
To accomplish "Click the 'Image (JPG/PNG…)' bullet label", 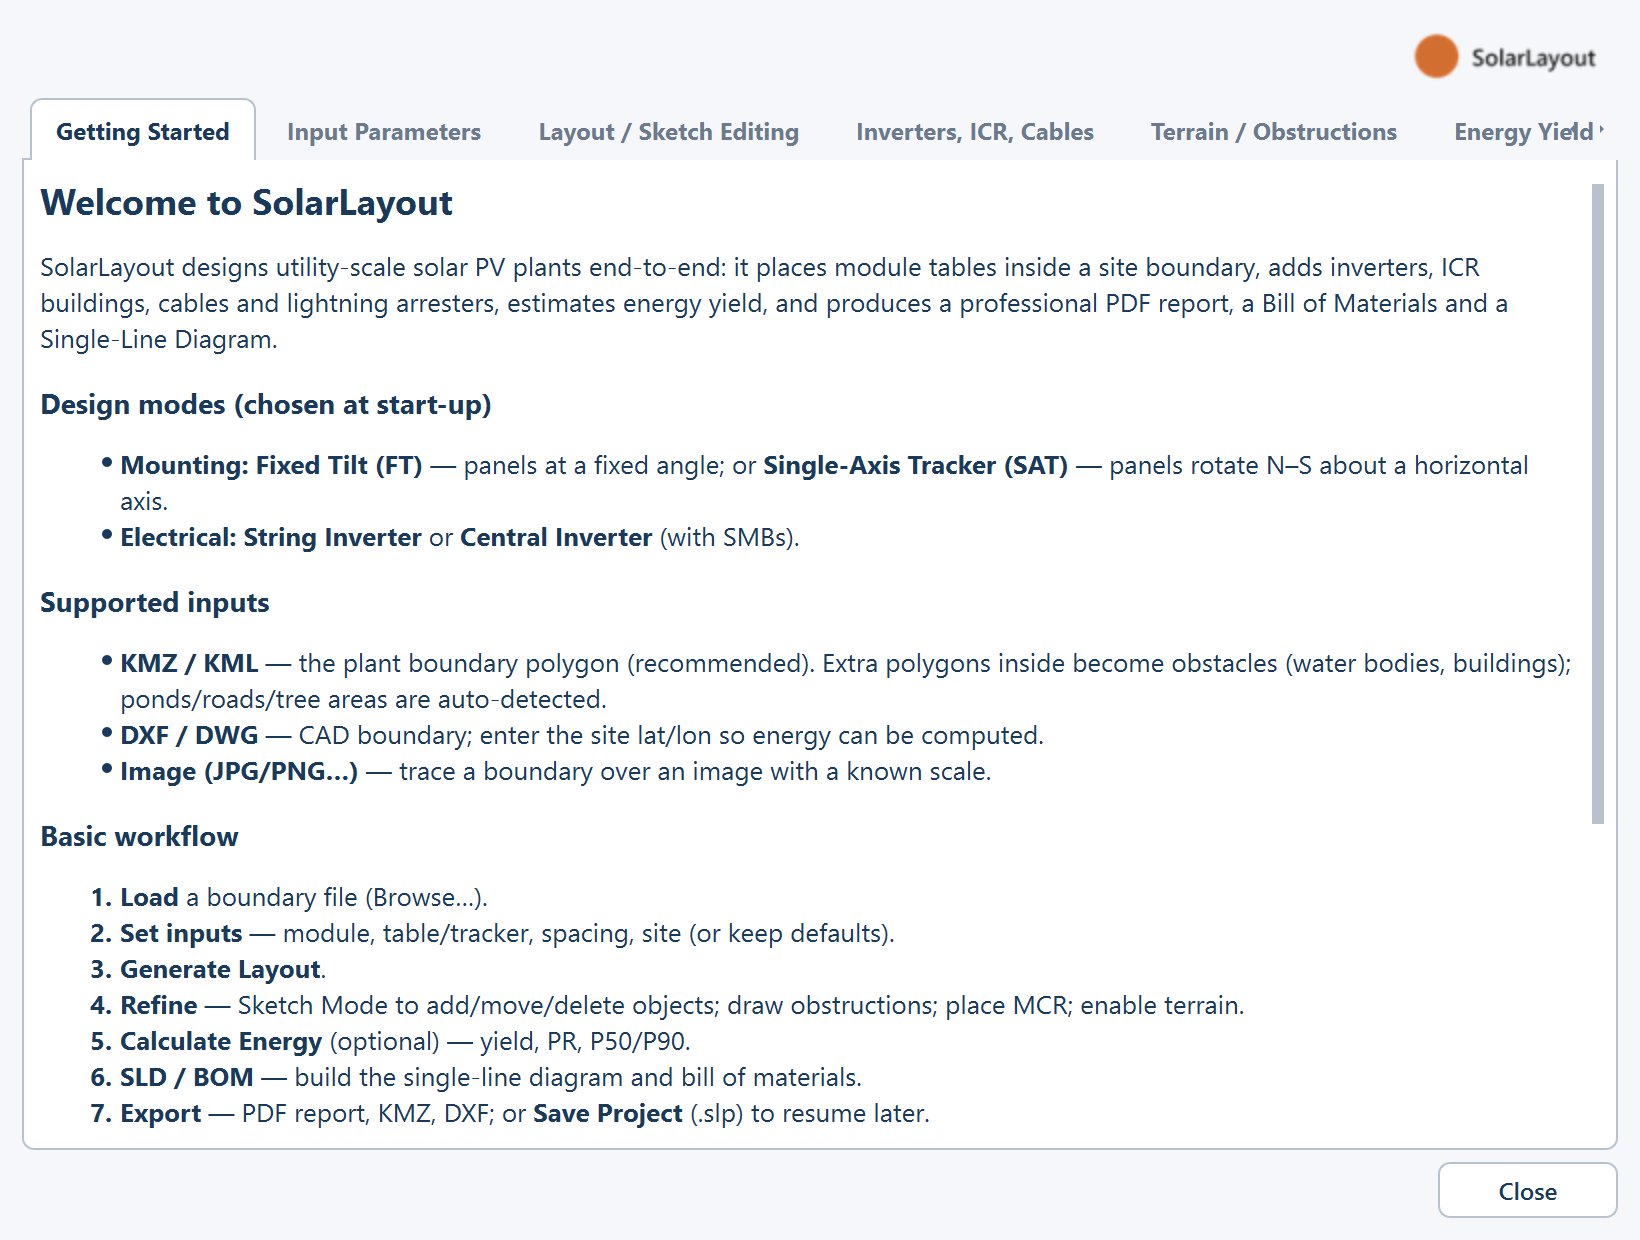I will tap(239, 771).
